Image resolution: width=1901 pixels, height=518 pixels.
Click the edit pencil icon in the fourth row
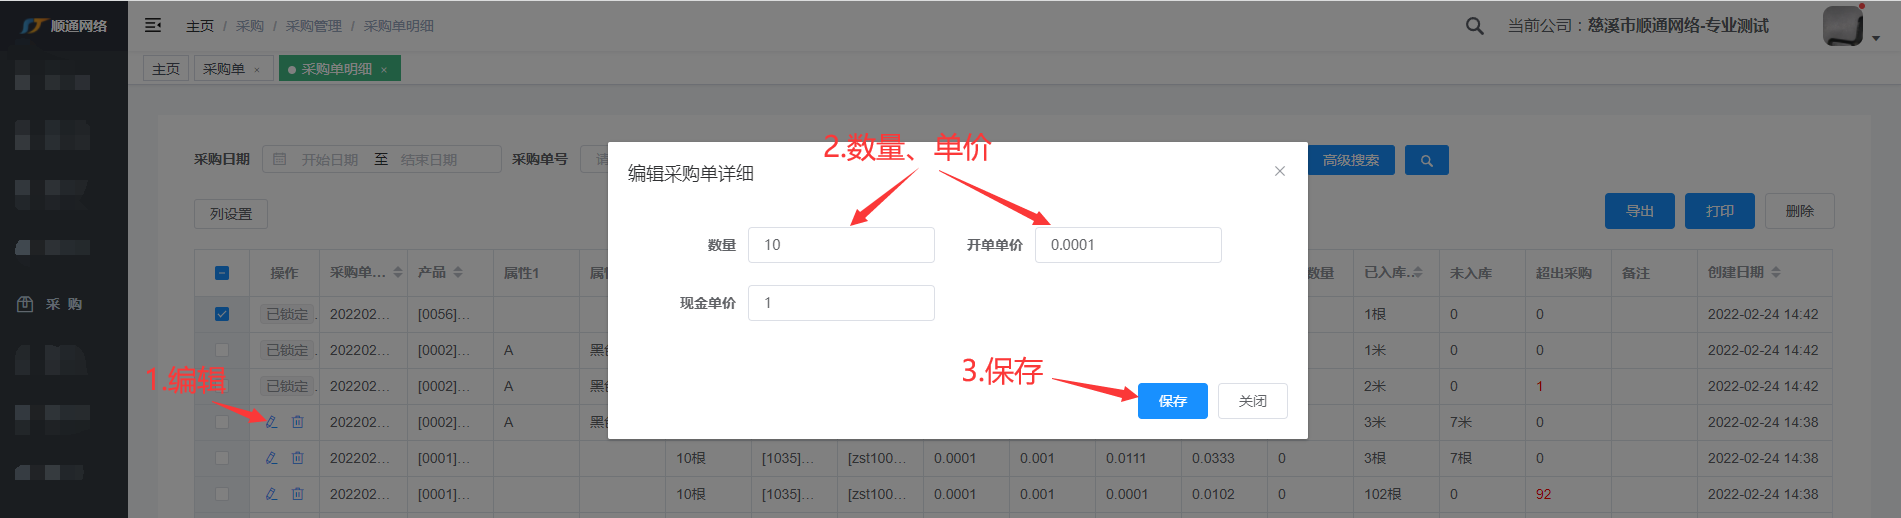click(271, 422)
